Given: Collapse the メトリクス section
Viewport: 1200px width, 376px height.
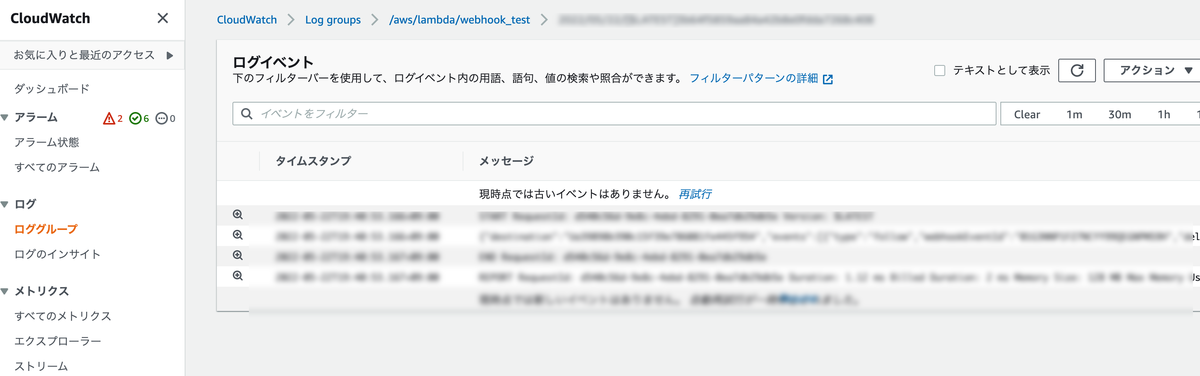Looking at the screenshot, I should point(6,291).
